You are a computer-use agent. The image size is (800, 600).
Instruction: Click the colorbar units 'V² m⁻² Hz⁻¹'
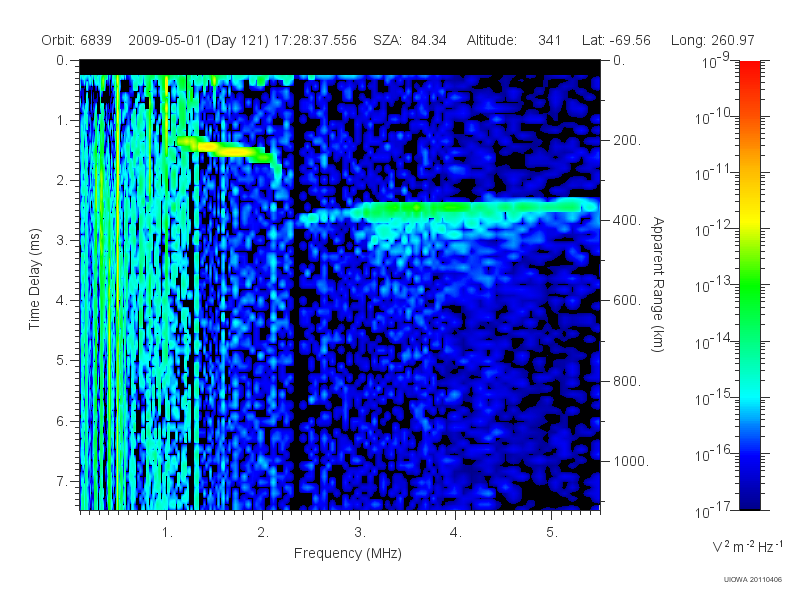(747, 546)
